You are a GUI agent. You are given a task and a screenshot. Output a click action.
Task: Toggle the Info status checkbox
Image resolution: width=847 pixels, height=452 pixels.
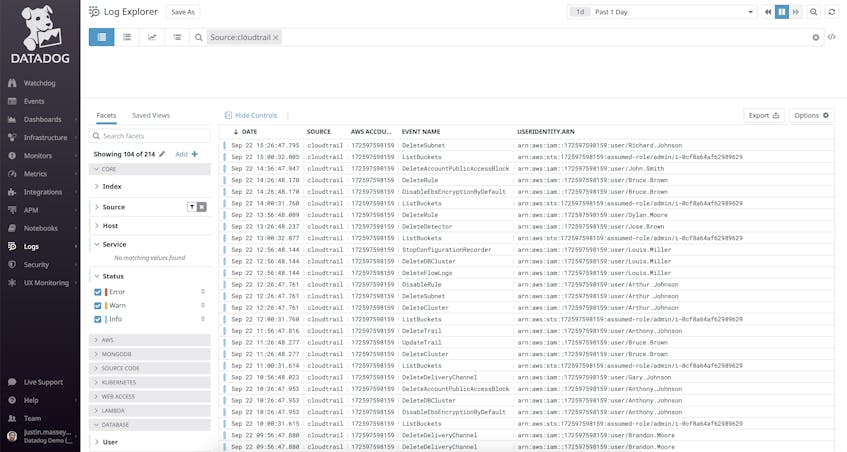[98, 319]
